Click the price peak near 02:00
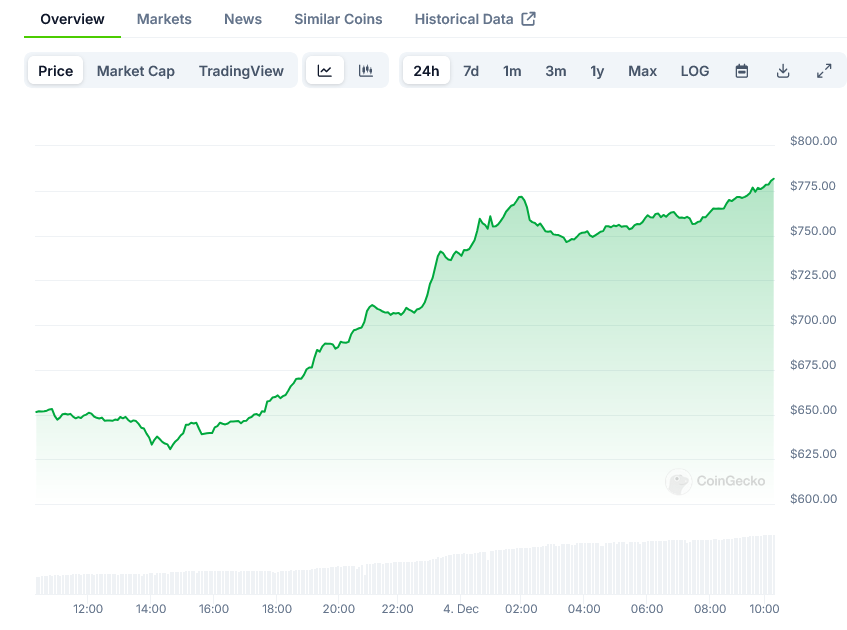Viewport: 847px width, 630px height. click(521, 197)
